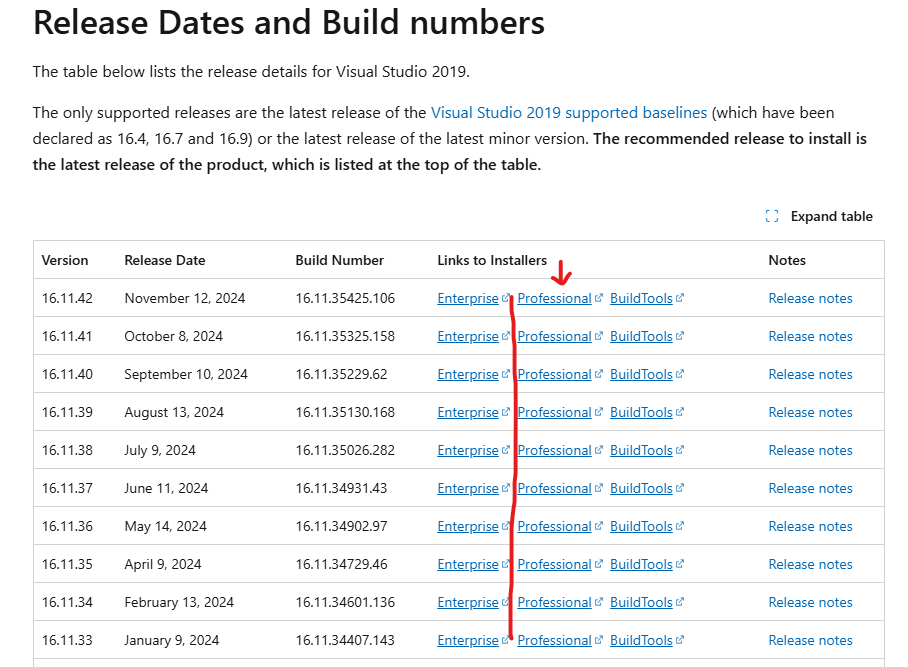Open Enterprise installer for version 16.11.35
The image size is (908, 667).
tap(468, 565)
